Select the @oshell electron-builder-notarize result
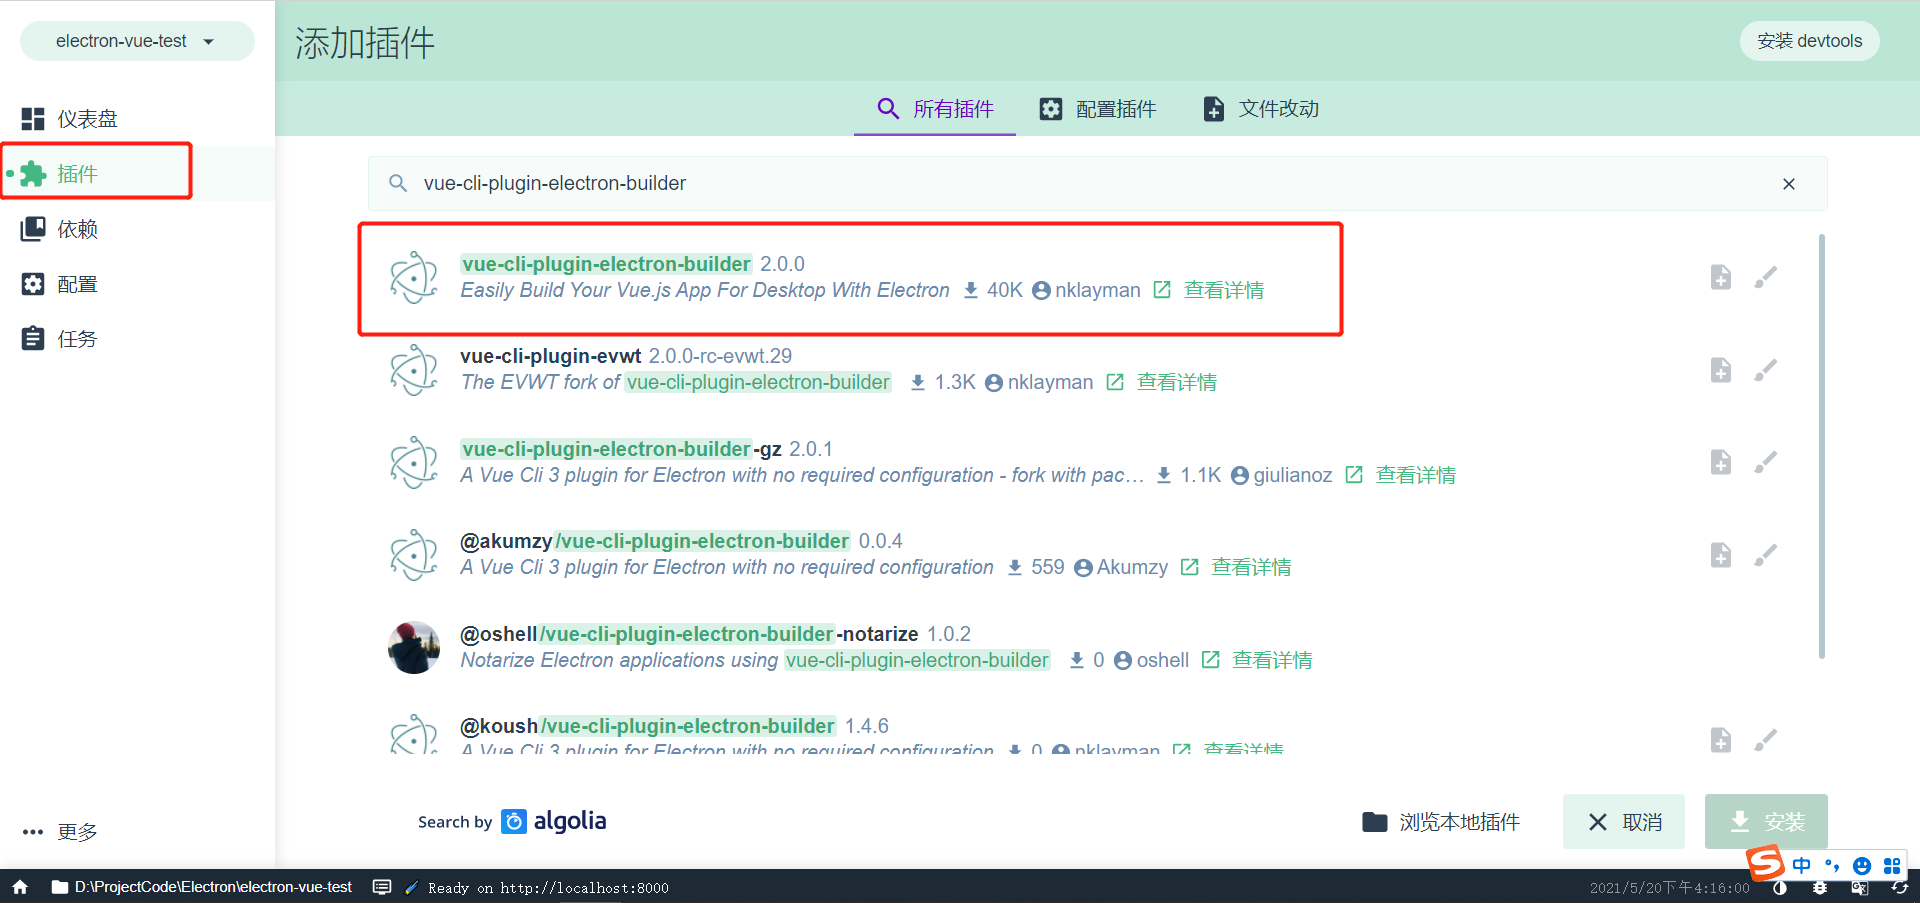 click(x=1090, y=647)
